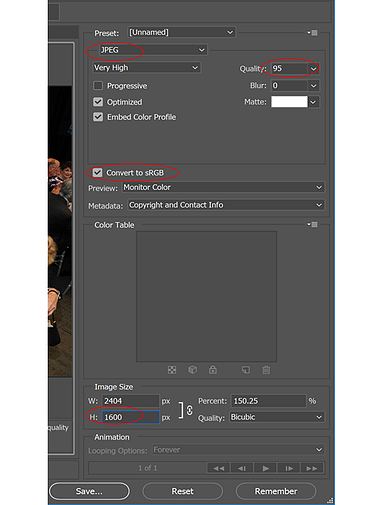379x505 pixels.
Task: Expand the Quality slider arrow
Action: [313, 69]
